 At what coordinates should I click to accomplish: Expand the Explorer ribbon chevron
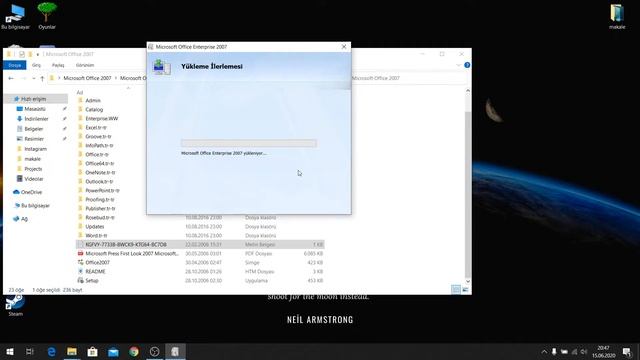(x=458, y=65)
